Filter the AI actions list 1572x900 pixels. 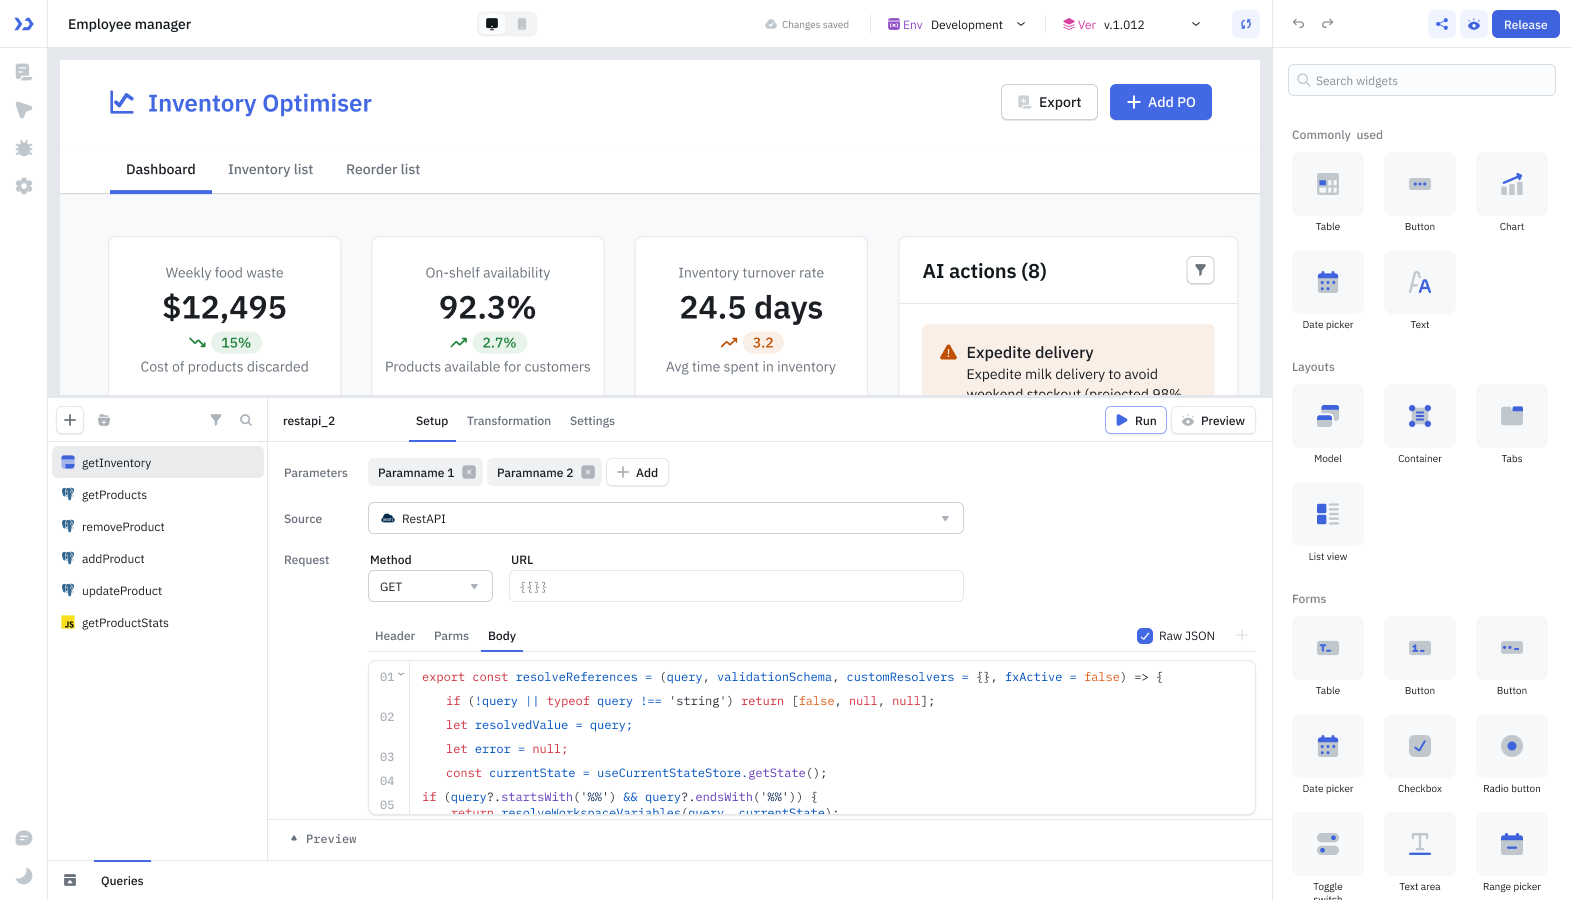click(1200, 270)
